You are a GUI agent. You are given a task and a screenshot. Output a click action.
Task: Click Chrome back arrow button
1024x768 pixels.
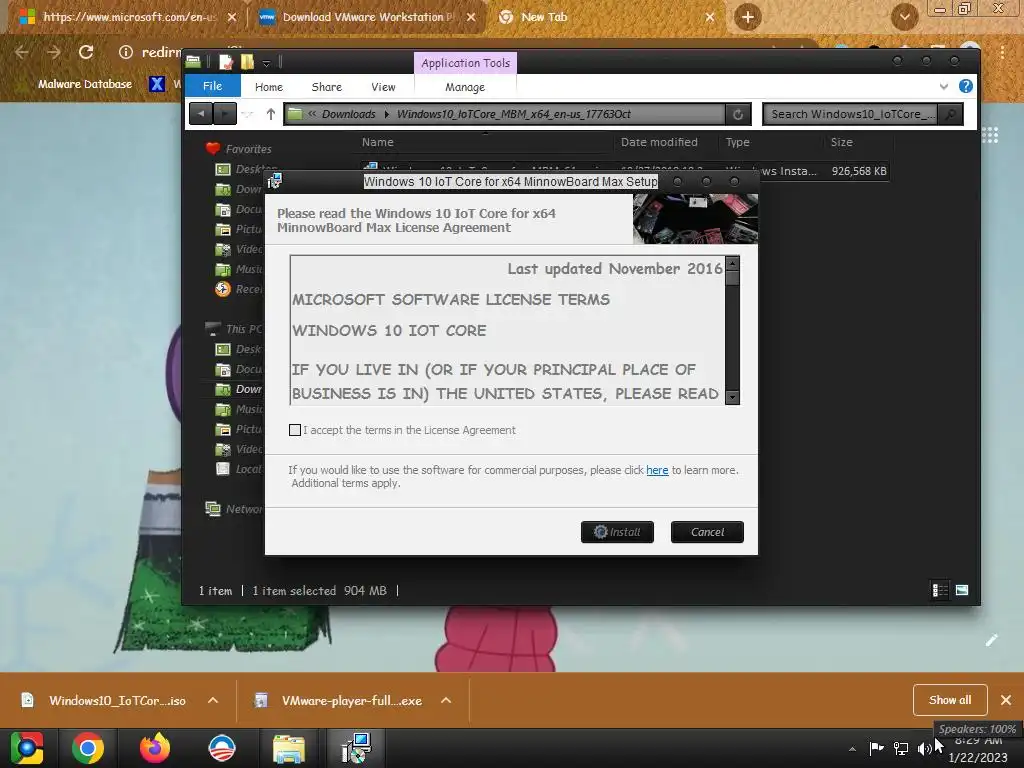(x=22, y=52)
